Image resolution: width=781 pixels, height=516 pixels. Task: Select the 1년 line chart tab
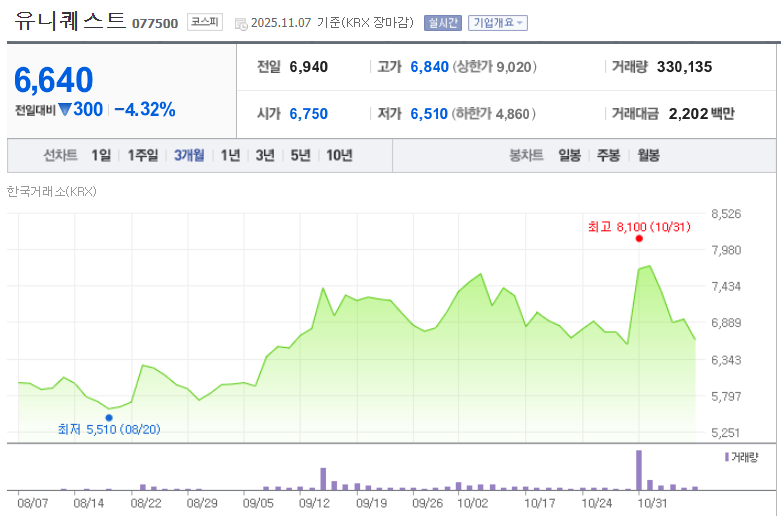point(231,155)
